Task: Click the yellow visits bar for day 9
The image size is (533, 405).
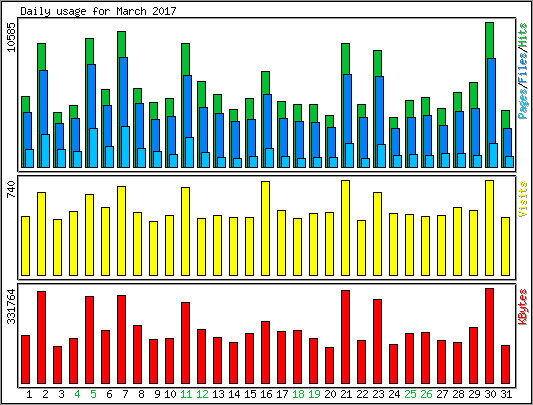Action: tap(154, 249)
